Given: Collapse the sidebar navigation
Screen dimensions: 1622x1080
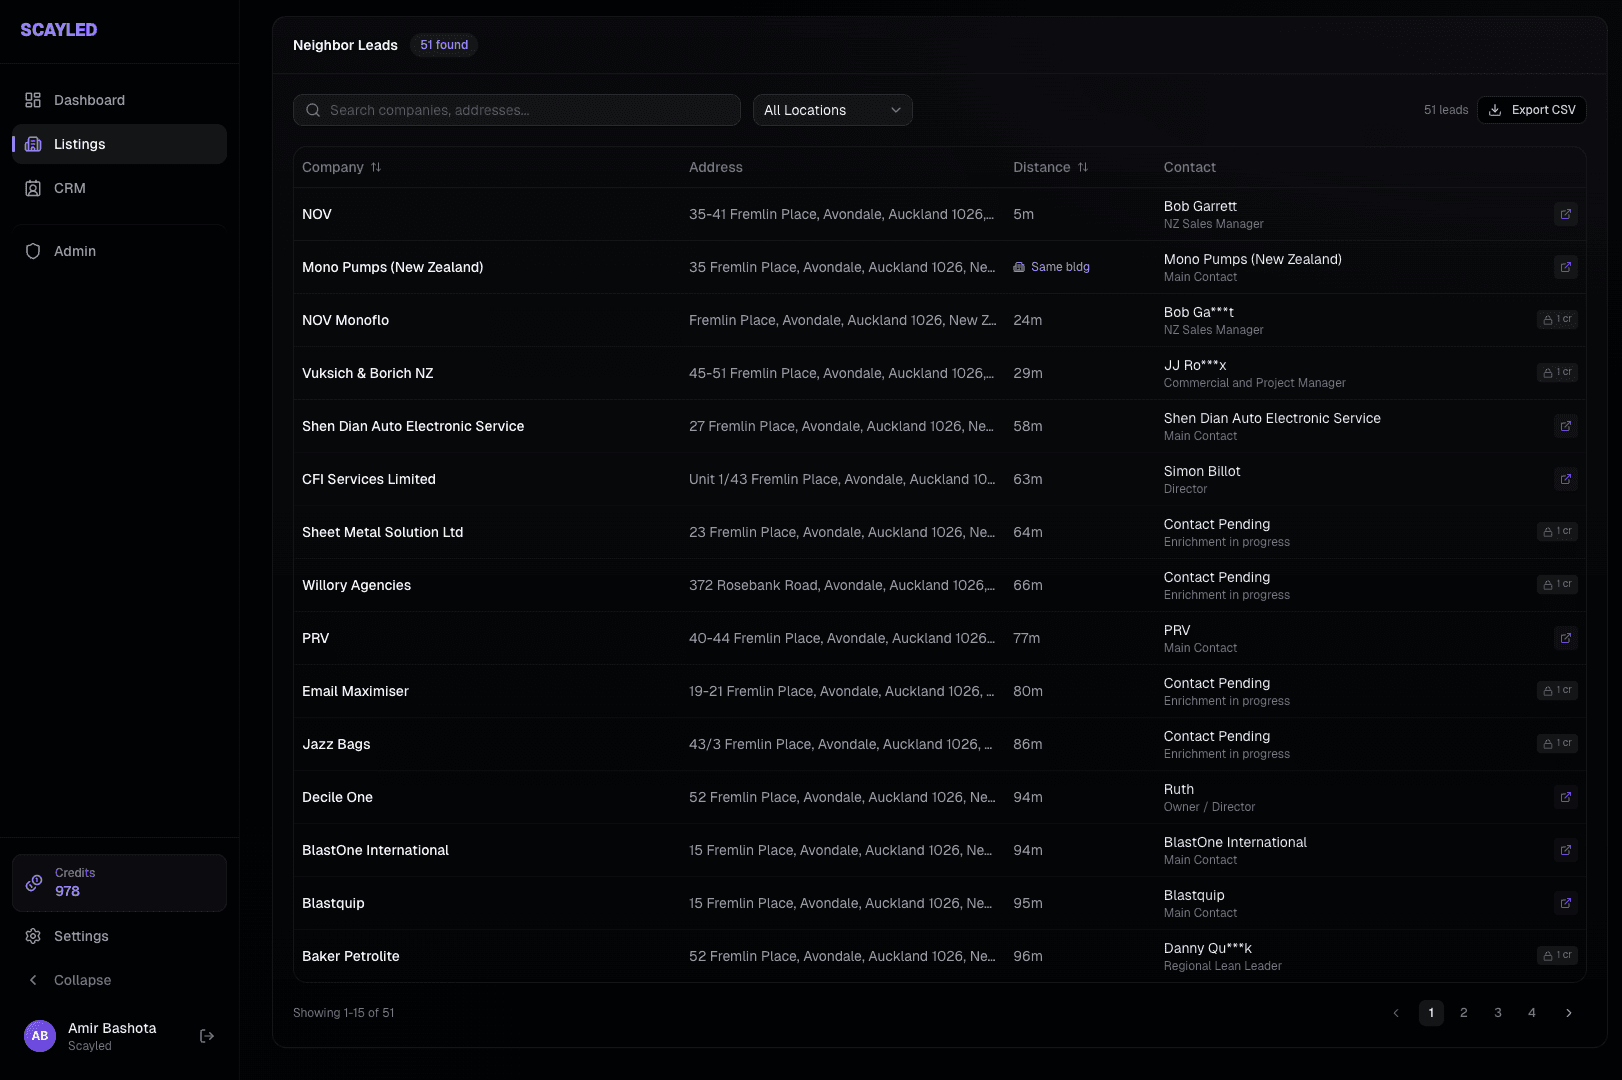Looking at the screenshot, I should point(82,980).
